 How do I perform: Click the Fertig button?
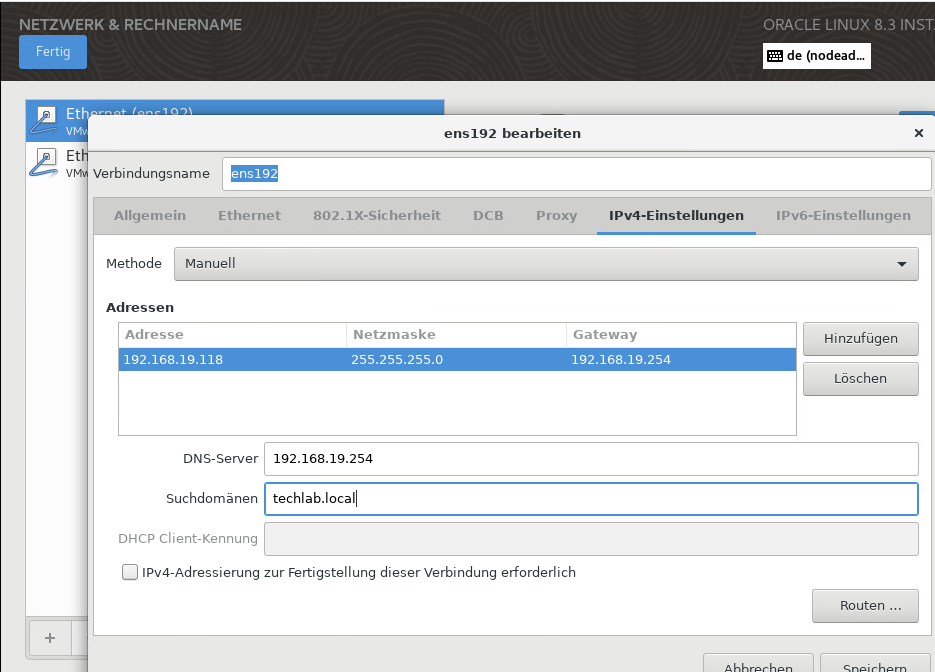53,52
